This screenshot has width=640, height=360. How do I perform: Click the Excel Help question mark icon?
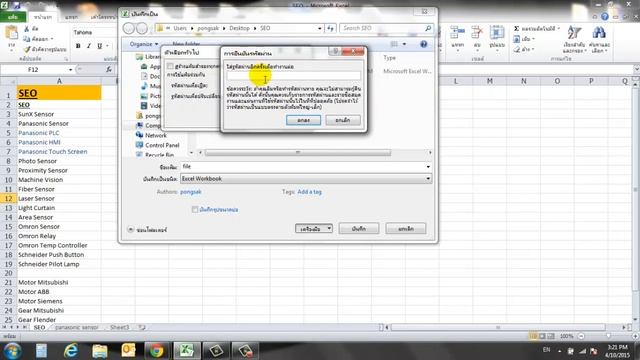[605, 17]
